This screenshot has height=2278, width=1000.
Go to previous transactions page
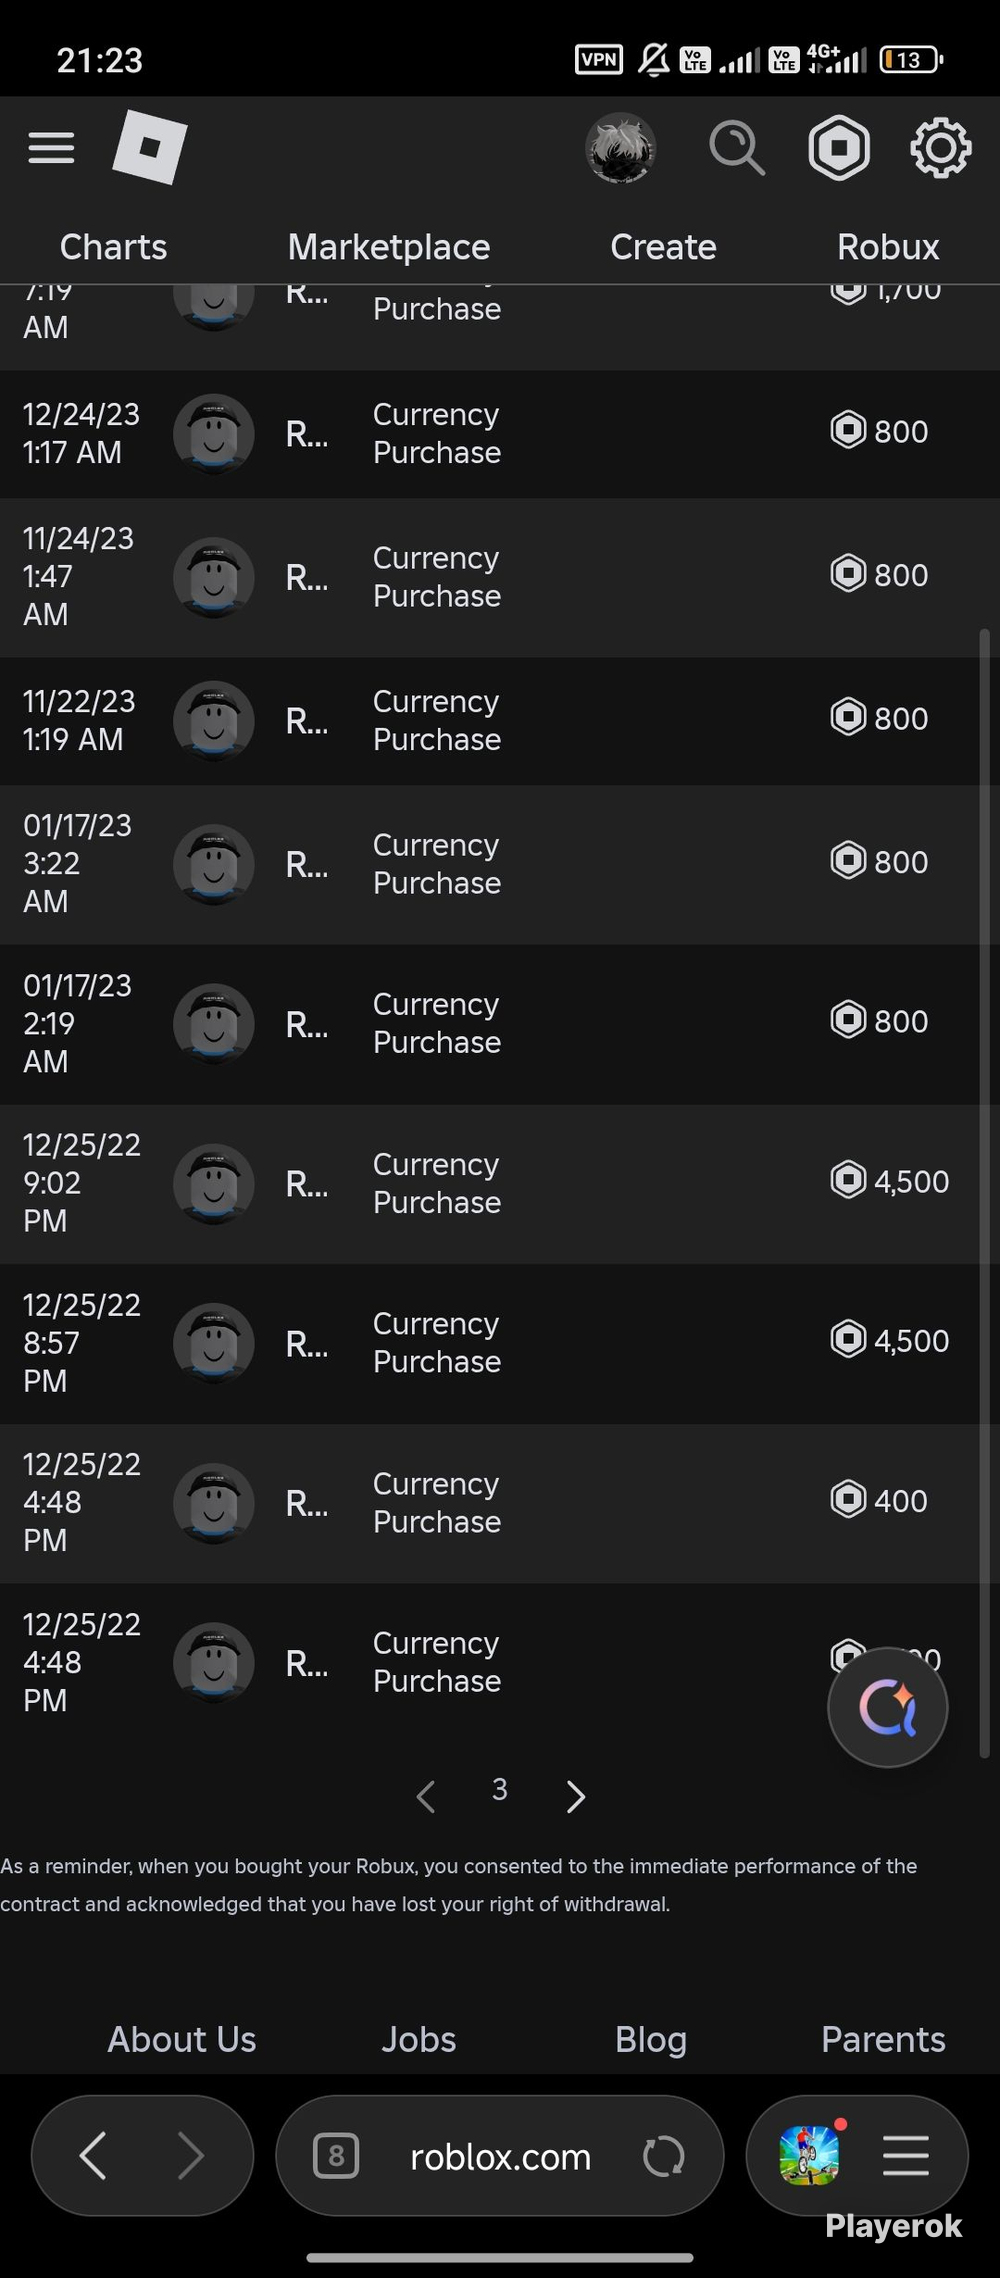coord(426,1796)
